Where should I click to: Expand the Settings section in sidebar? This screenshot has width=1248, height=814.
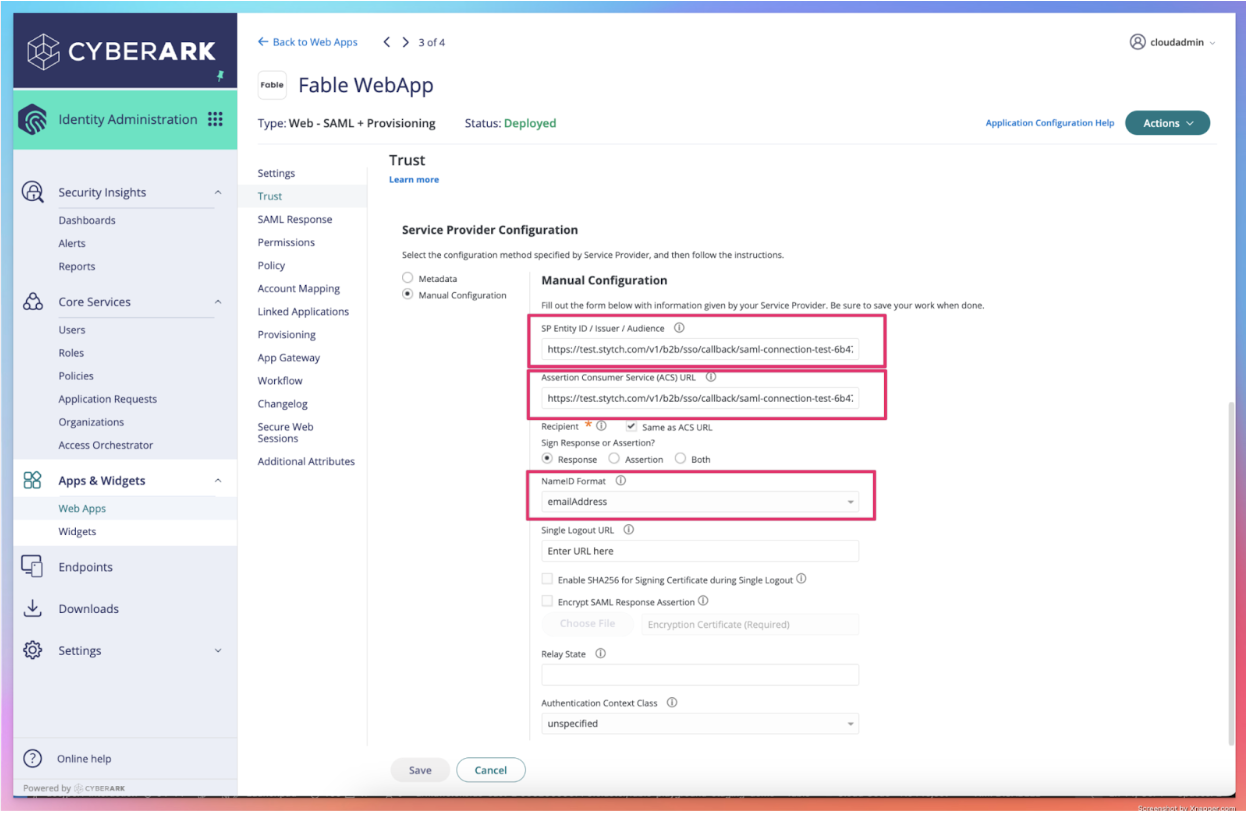218,651
